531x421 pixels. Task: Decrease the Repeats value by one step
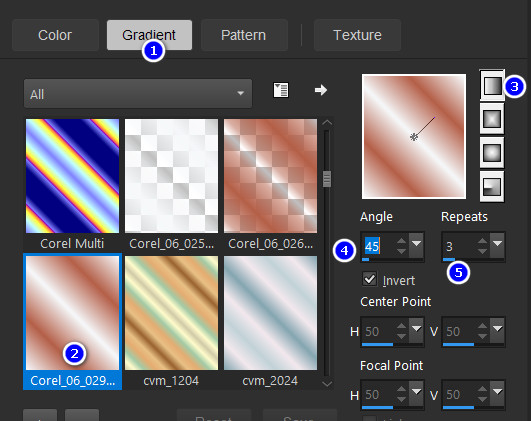pyautogui.click(x=483, y=251)
